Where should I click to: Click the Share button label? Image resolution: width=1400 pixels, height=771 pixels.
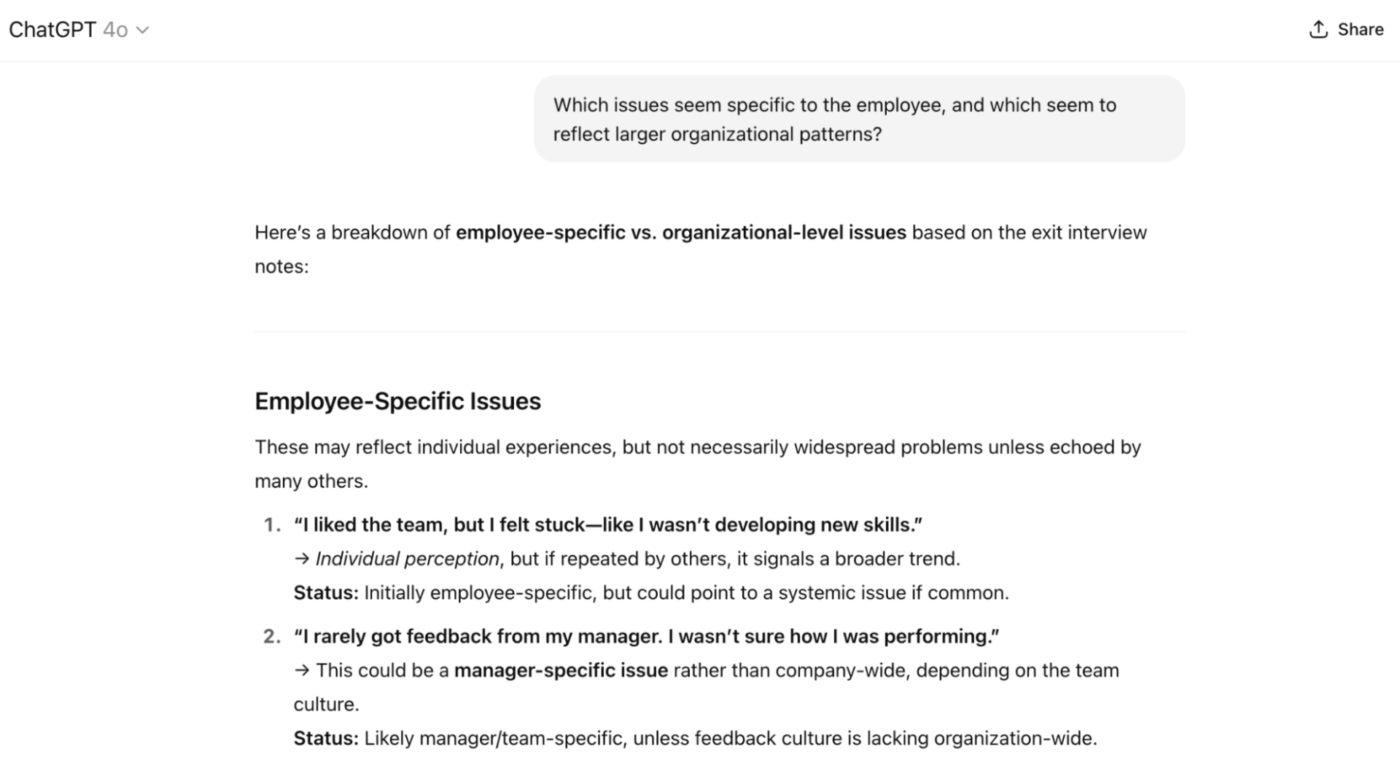[1360, 30]
